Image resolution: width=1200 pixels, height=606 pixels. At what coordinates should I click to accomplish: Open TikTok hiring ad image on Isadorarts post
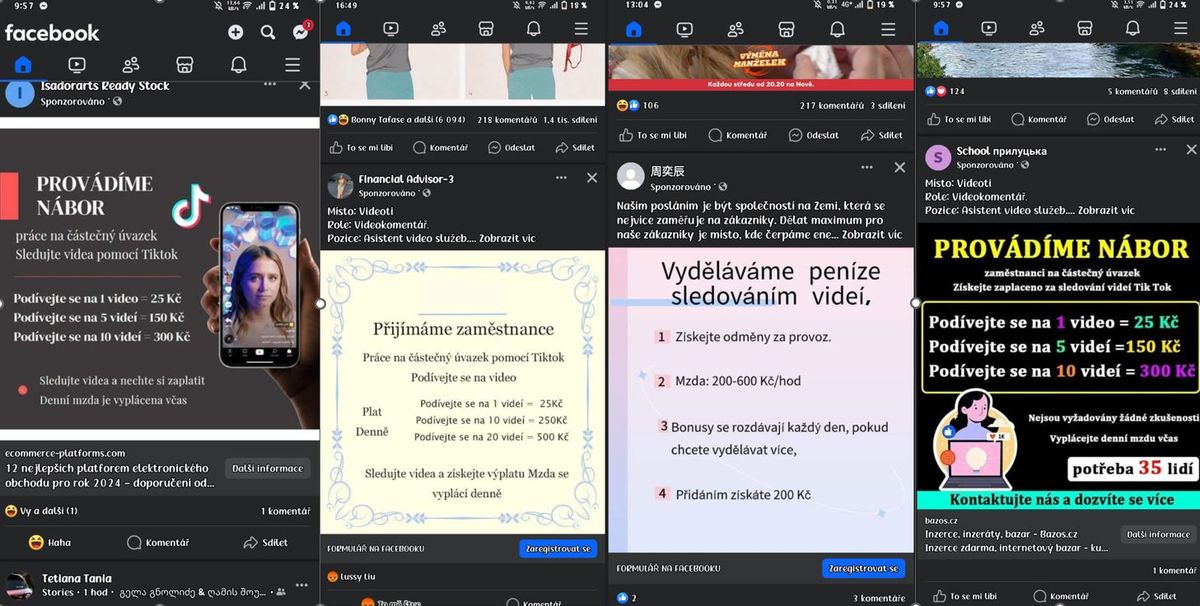pos(160,280)
